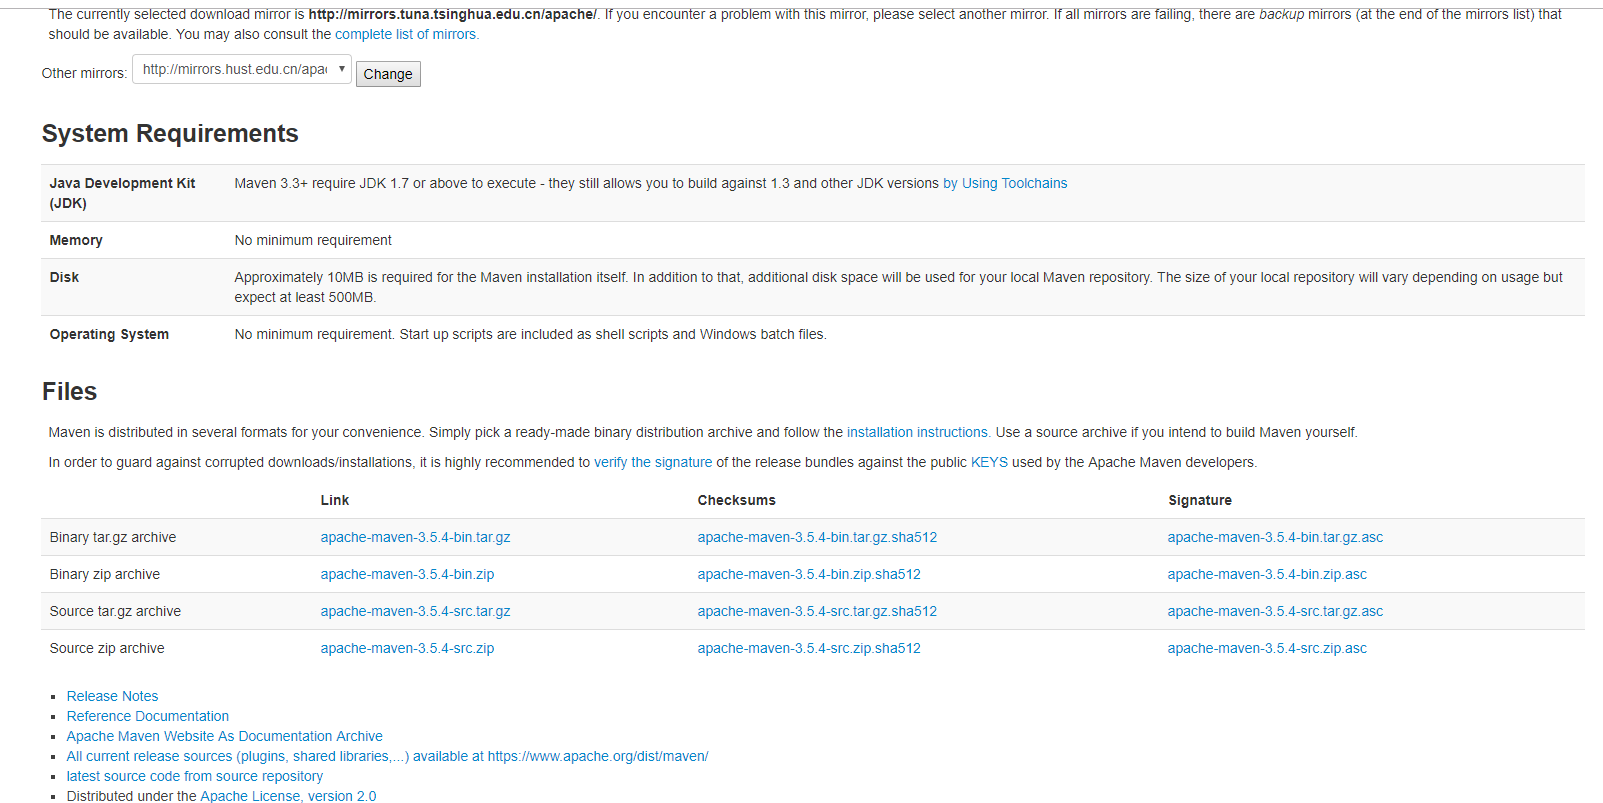Download apache-maven-3.5.4-src.zip
The image size is (1603, 803).
pos(407,648)
